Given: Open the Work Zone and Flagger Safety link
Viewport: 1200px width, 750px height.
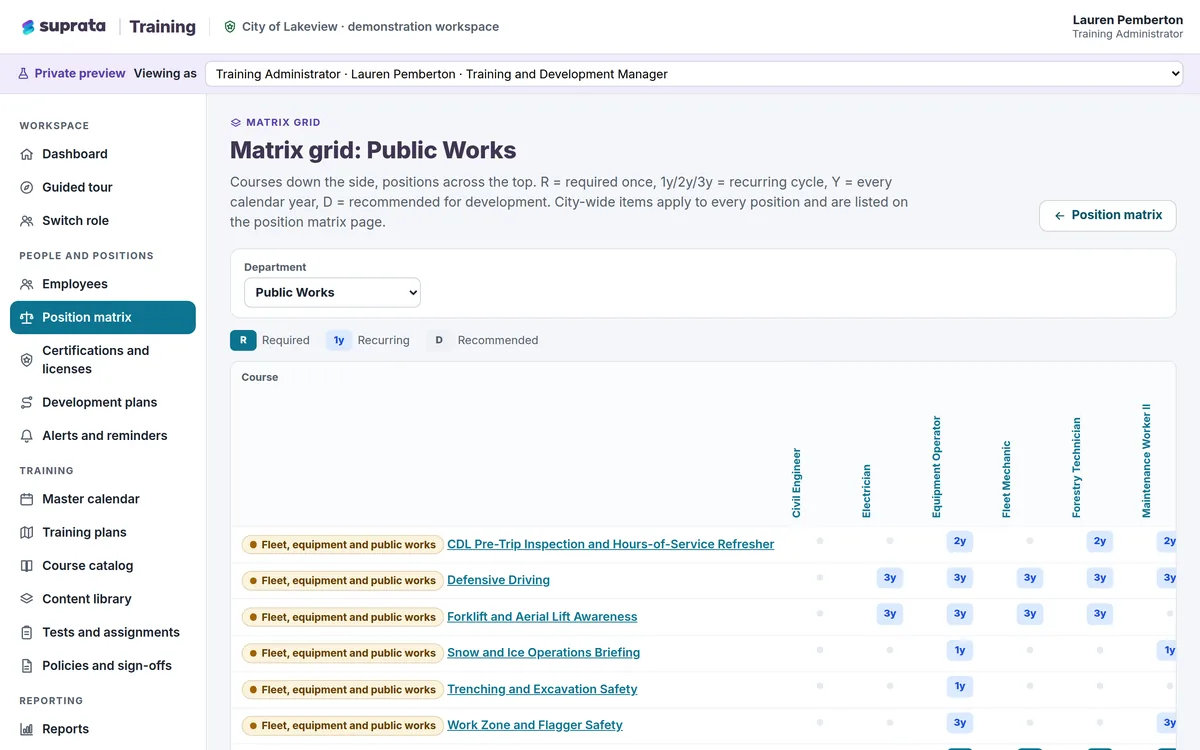Looking at the screenshot, I should click(535, 725).
